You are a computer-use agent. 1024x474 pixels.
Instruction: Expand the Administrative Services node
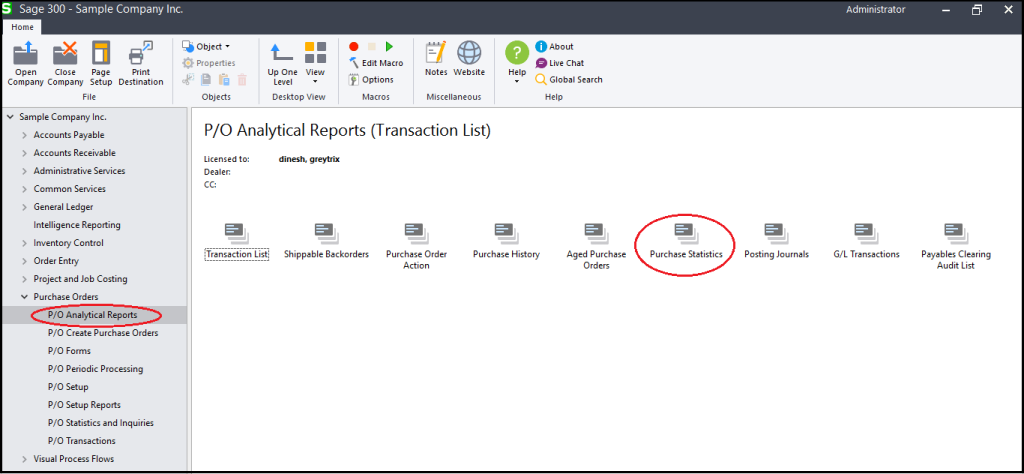point(24,171)
